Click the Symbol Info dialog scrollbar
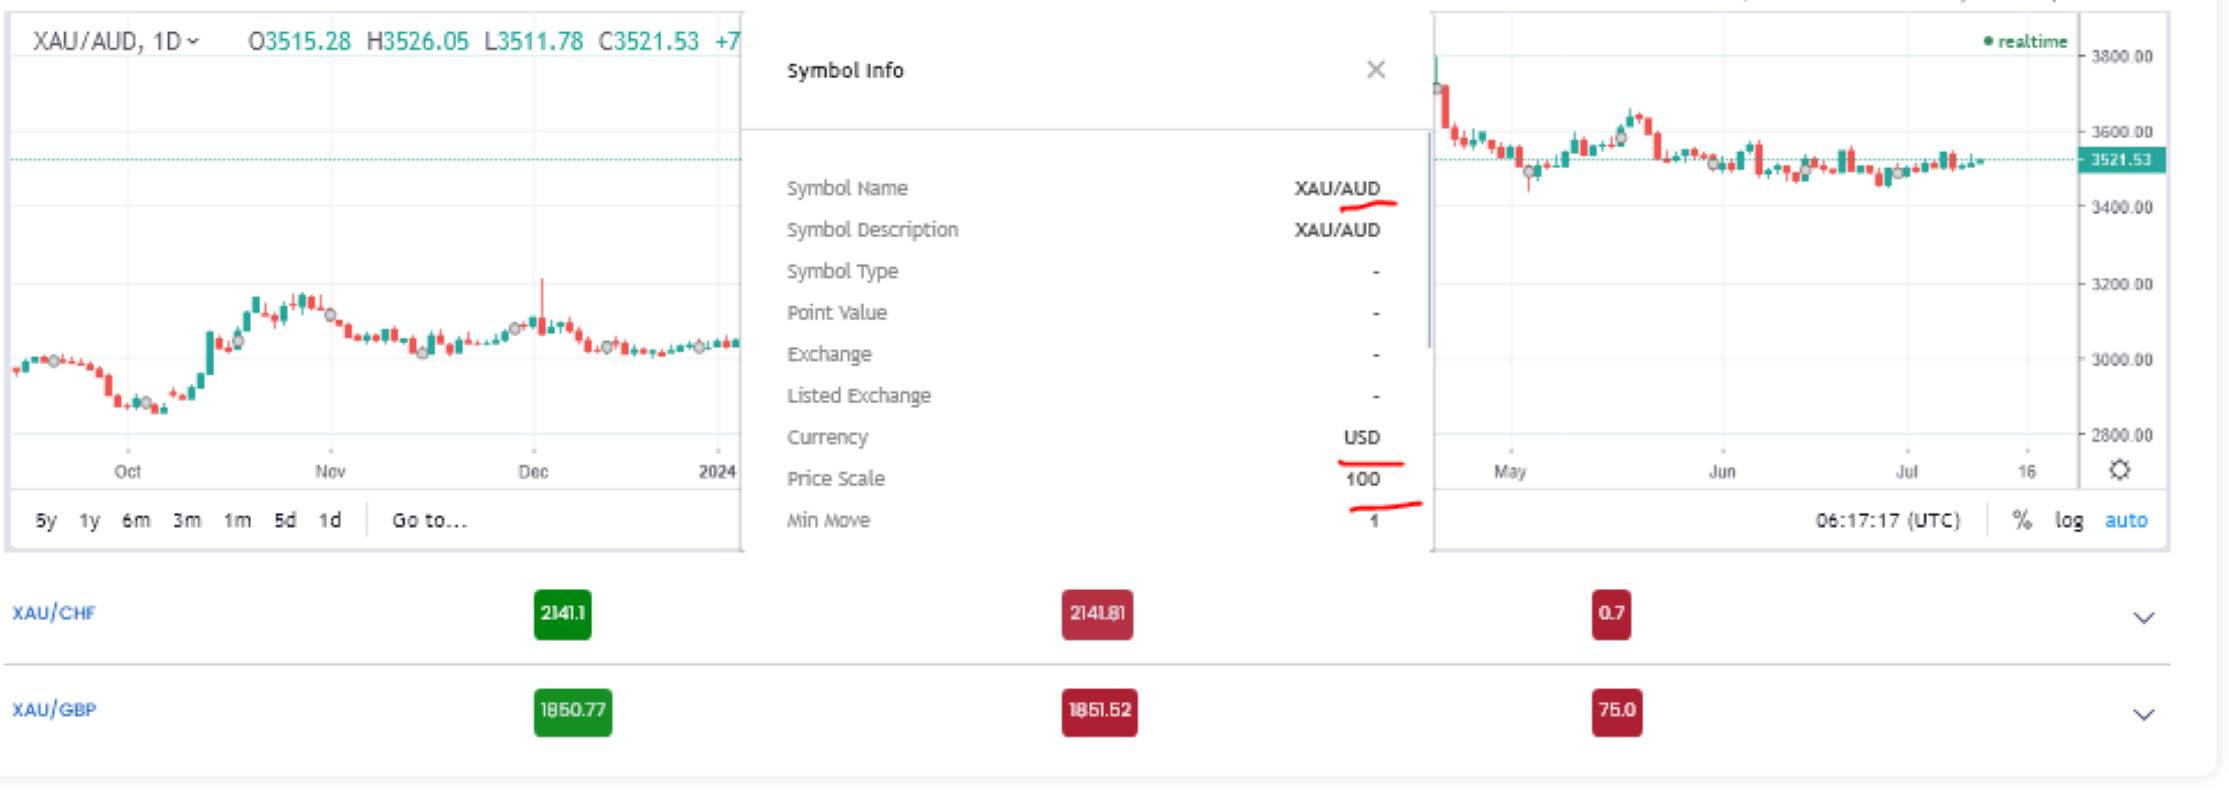The image size is (2229, 800). [x=1429, y=240]
